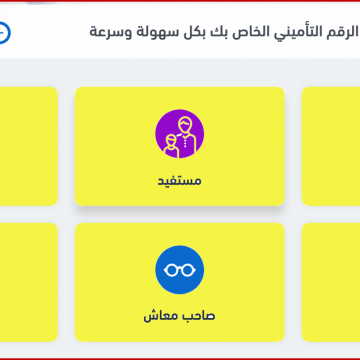Open the مستفيد yellow card
Screen dimensions: 360x360
point(180,146)
